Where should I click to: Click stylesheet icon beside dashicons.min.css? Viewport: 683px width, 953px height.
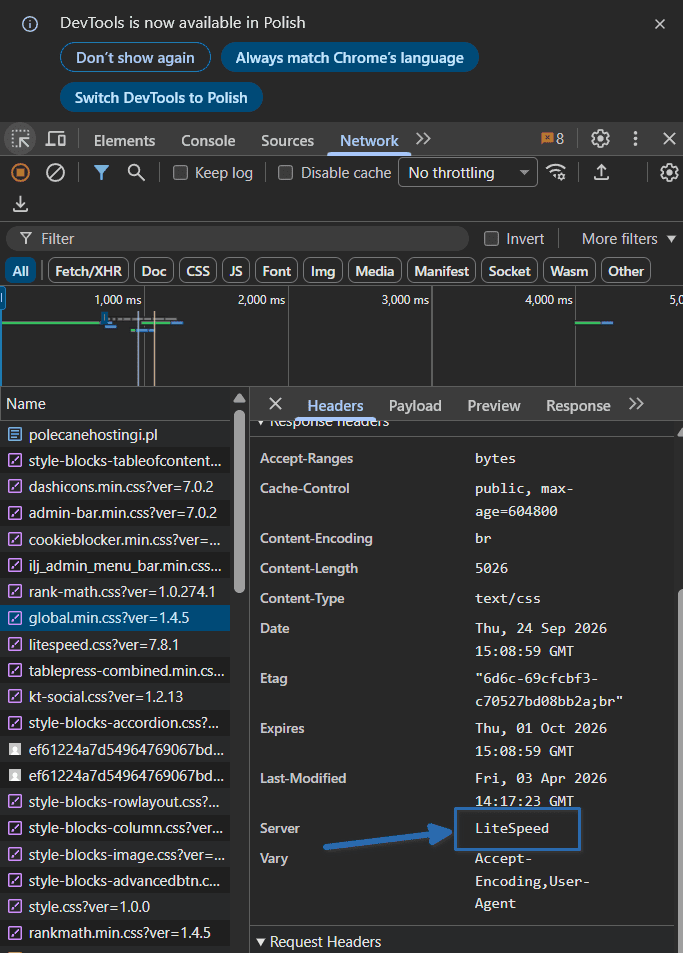15,487
